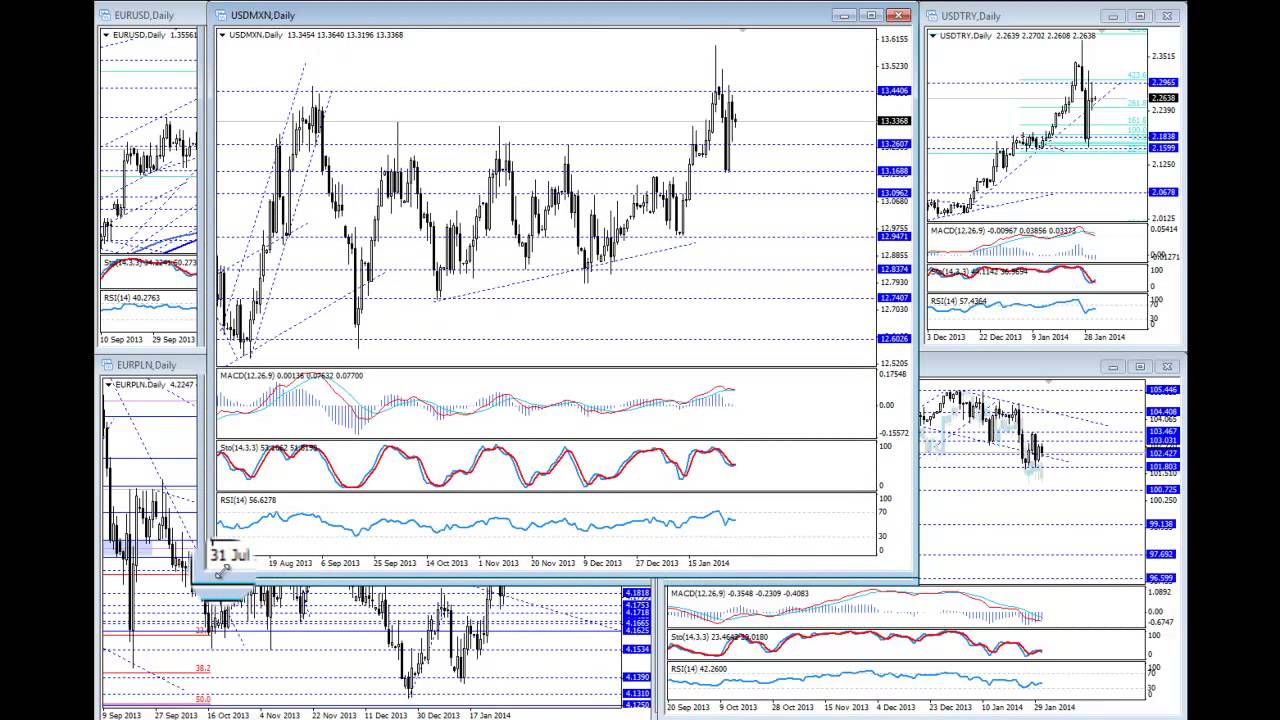Image resolution: width=1280 pixels, height=720 pixels.
Task: Select the RSI(14) 40.2763 label in EURUSD
Action: pos(133,298)
